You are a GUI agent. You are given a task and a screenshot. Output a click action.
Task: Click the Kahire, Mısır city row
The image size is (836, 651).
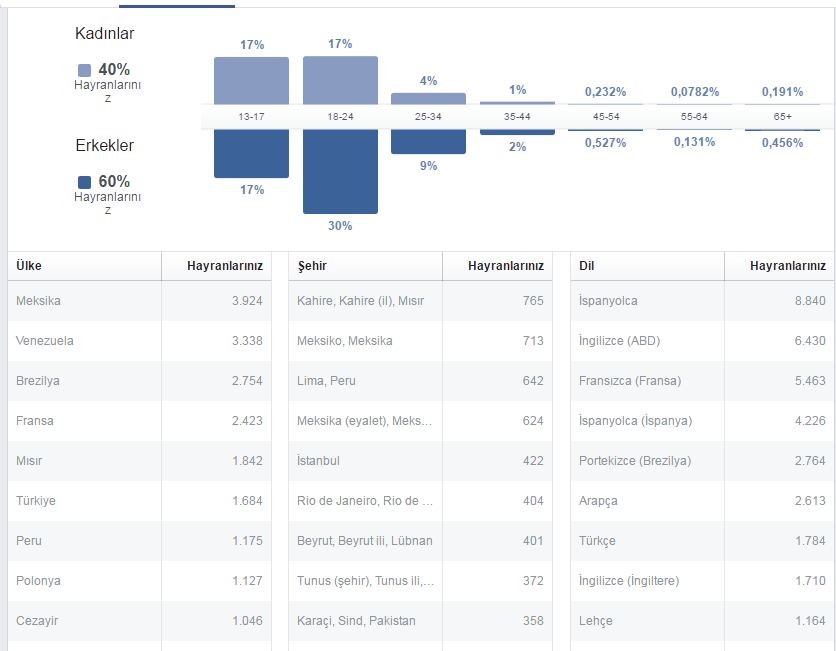tap(420, 301)
